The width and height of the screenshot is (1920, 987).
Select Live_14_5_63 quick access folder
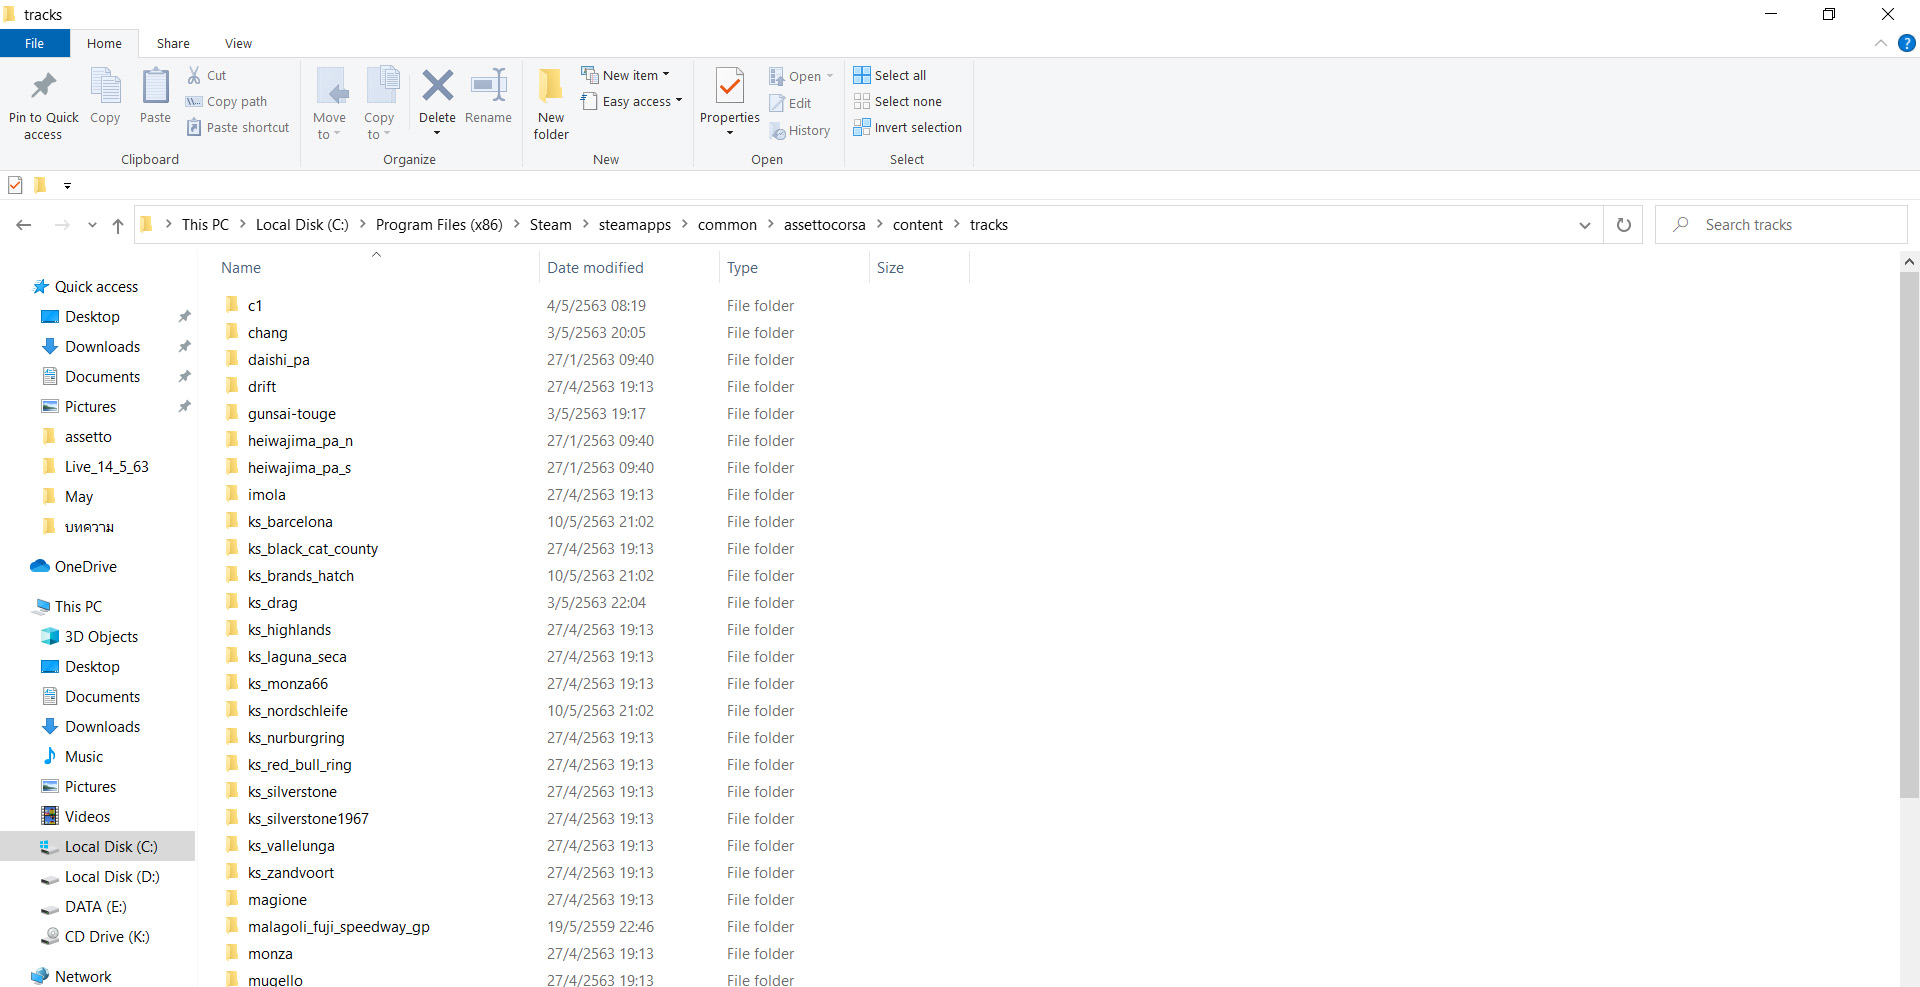(x=96, y=466)
